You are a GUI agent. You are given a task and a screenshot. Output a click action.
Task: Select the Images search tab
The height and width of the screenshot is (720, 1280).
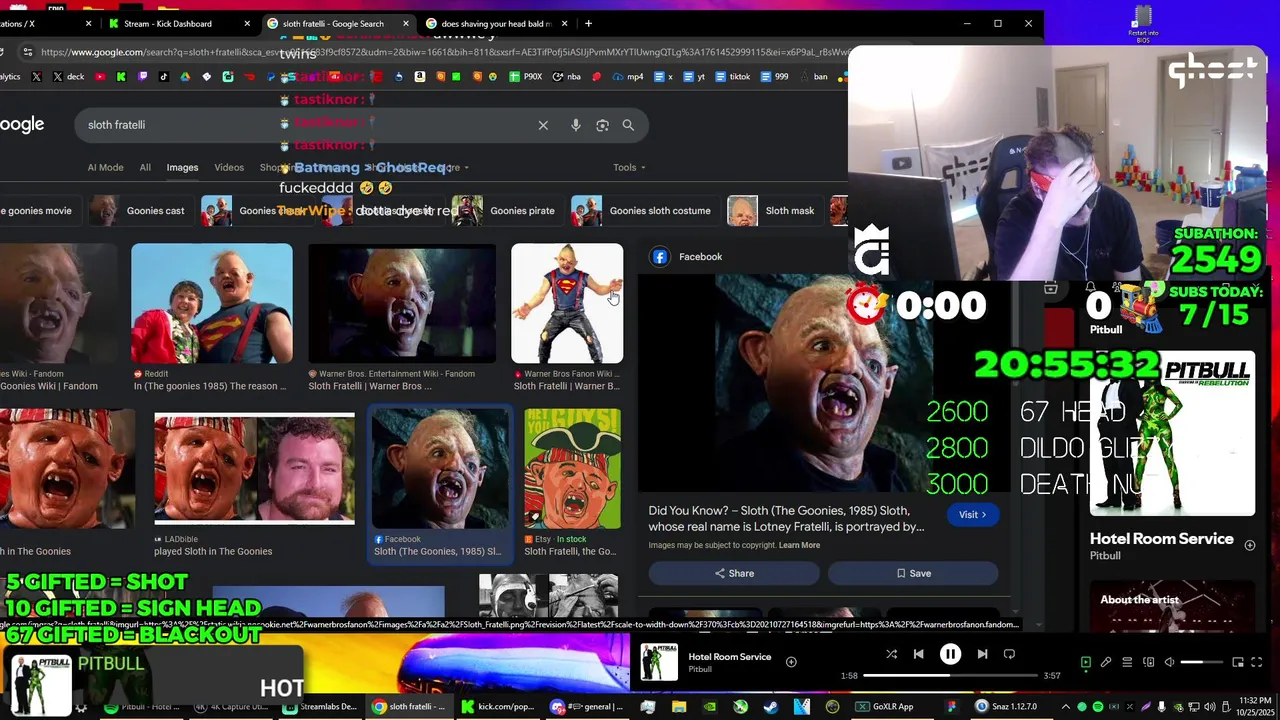click(x=182, y=168)
